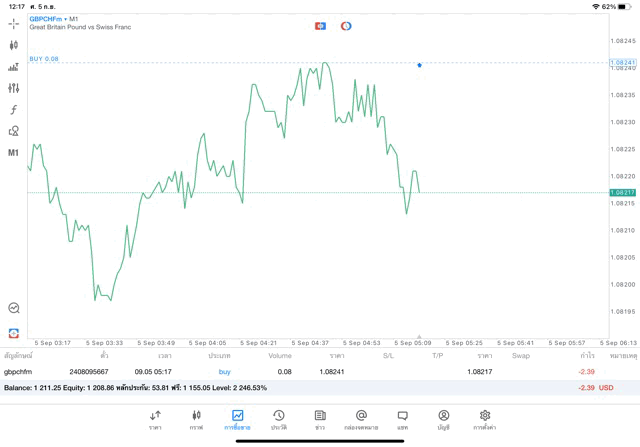The height and width of the screenshot is (447, 640).
Task: Open the drawing objects shapes icon
Action: (14, 131)
